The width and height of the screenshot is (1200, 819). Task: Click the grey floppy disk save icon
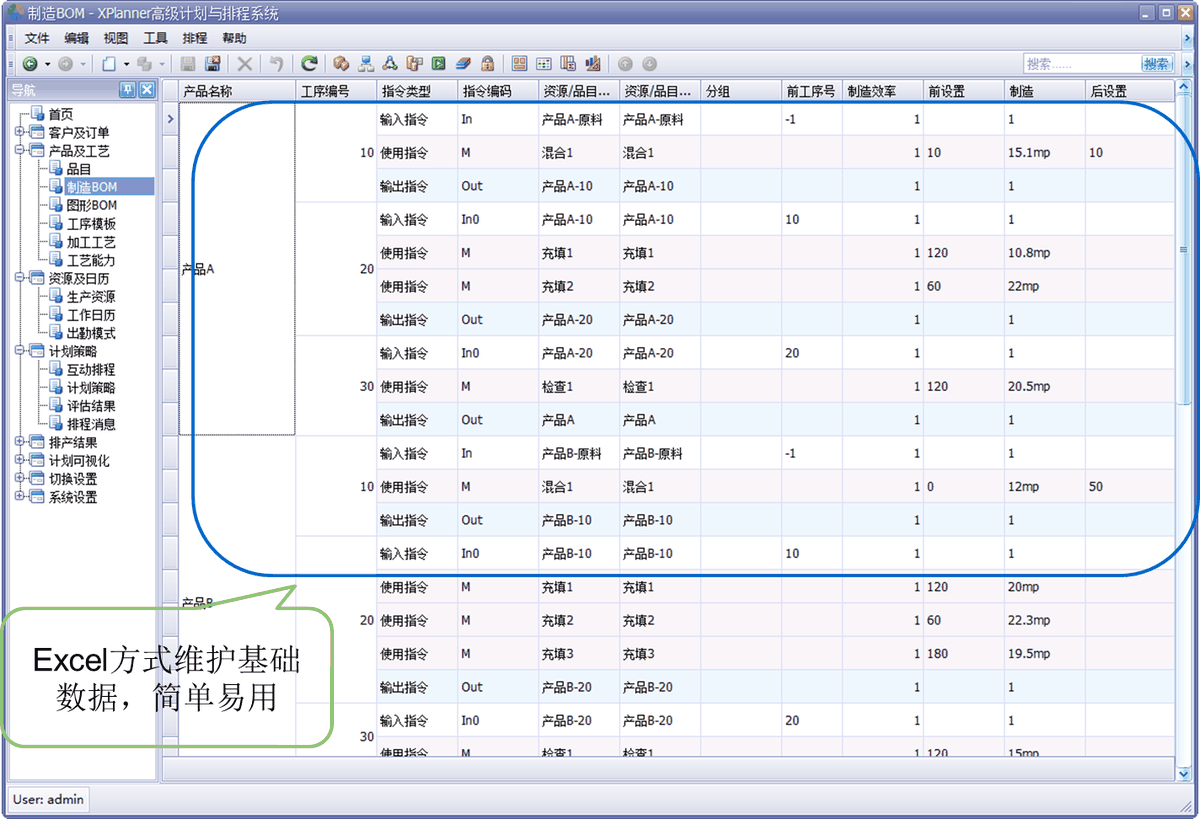coord(188,64)
